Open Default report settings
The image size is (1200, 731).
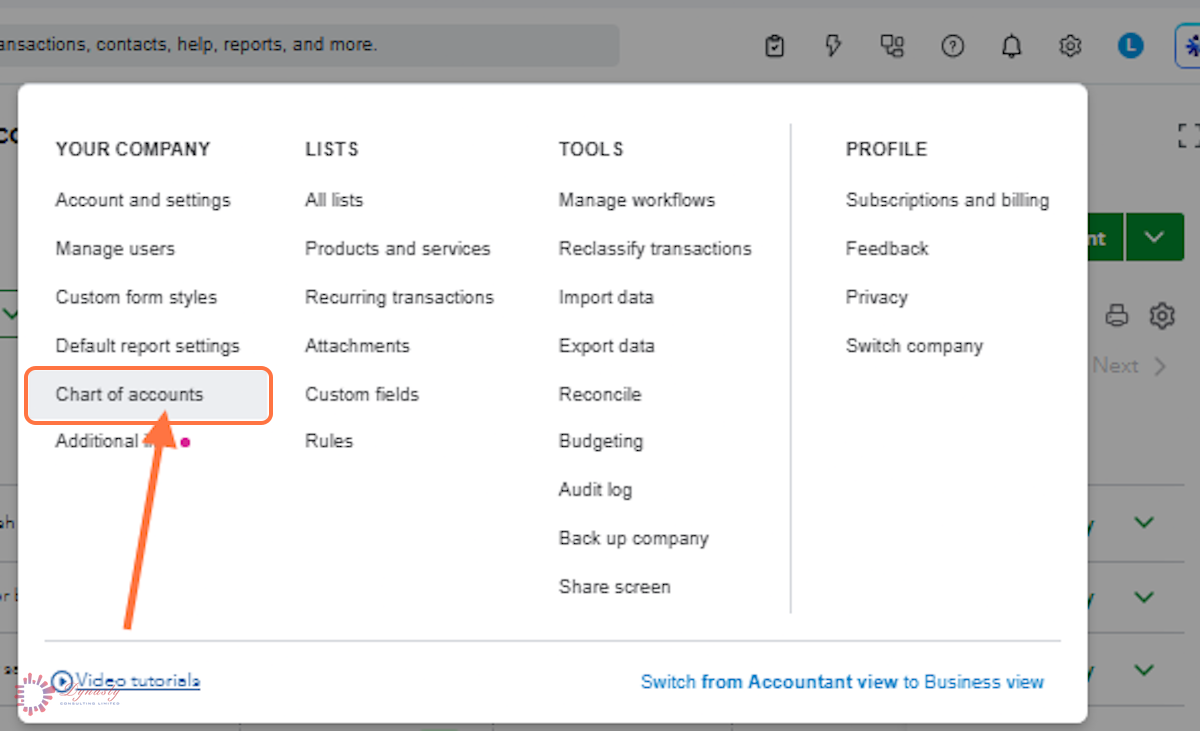coord(148,346)
